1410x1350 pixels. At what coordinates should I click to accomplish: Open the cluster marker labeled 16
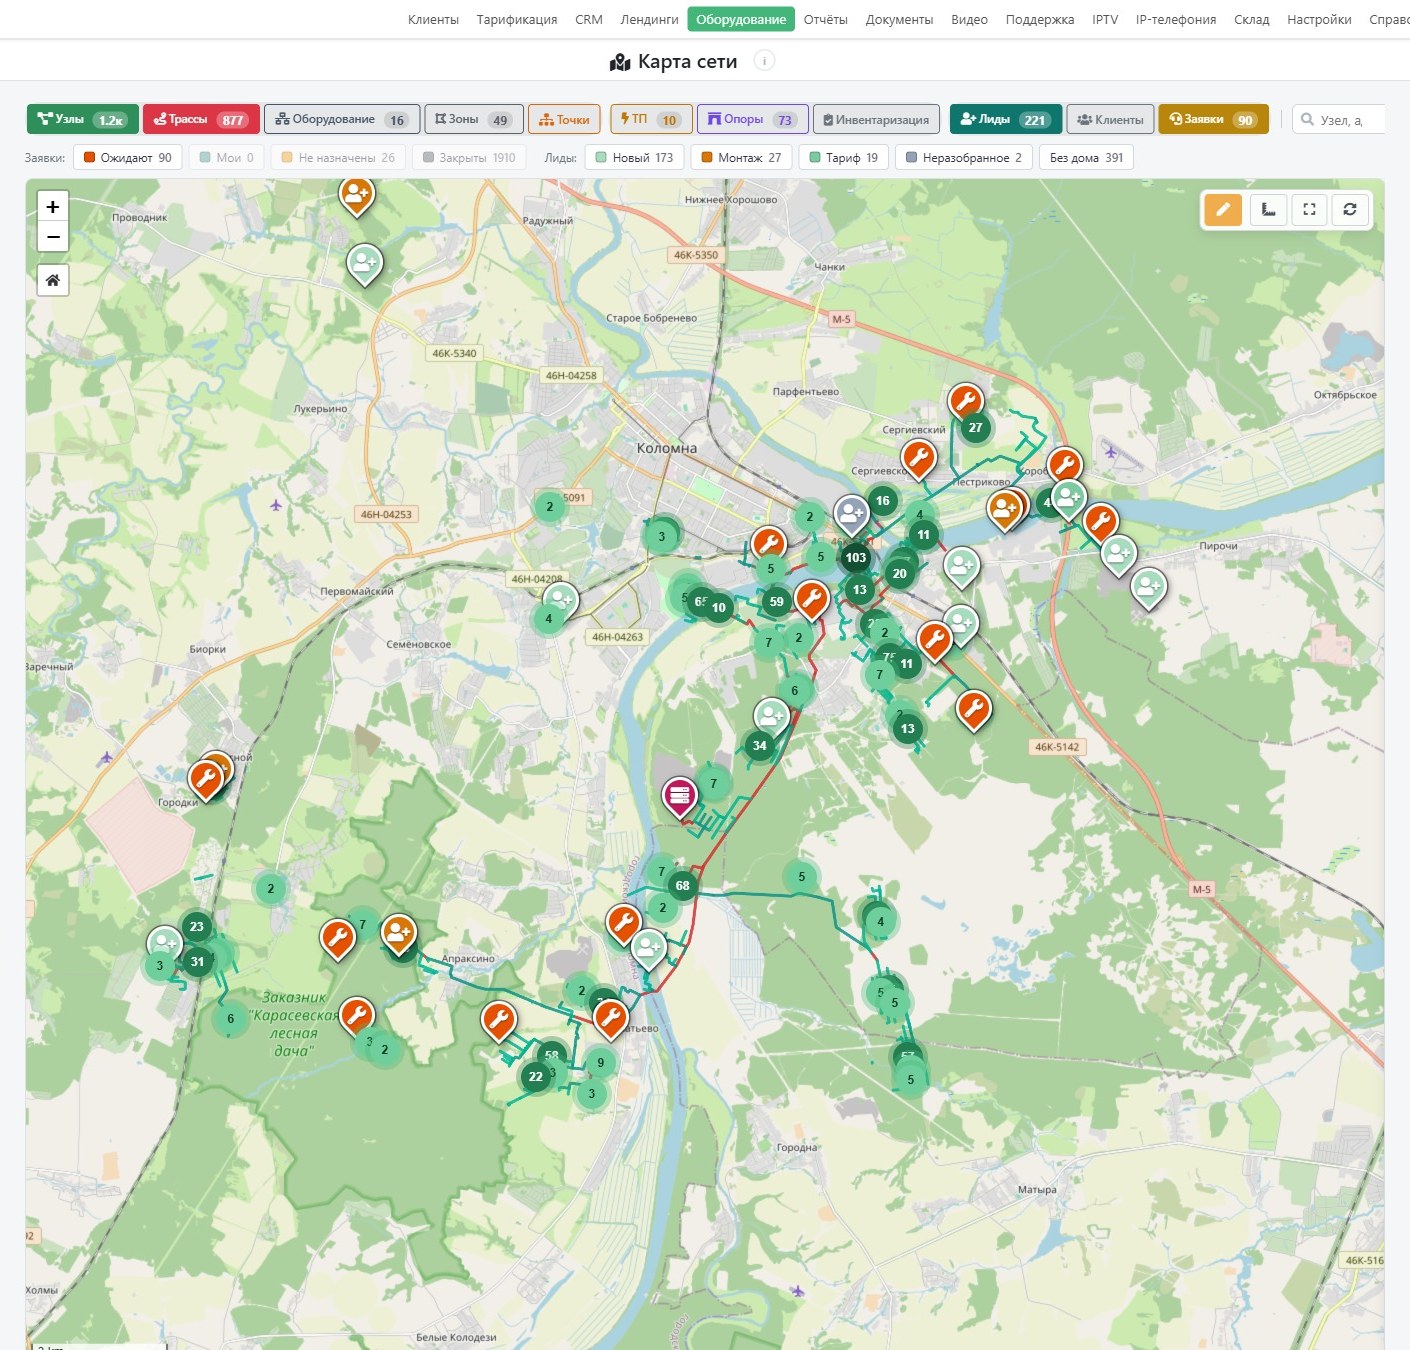click(882, 501)
